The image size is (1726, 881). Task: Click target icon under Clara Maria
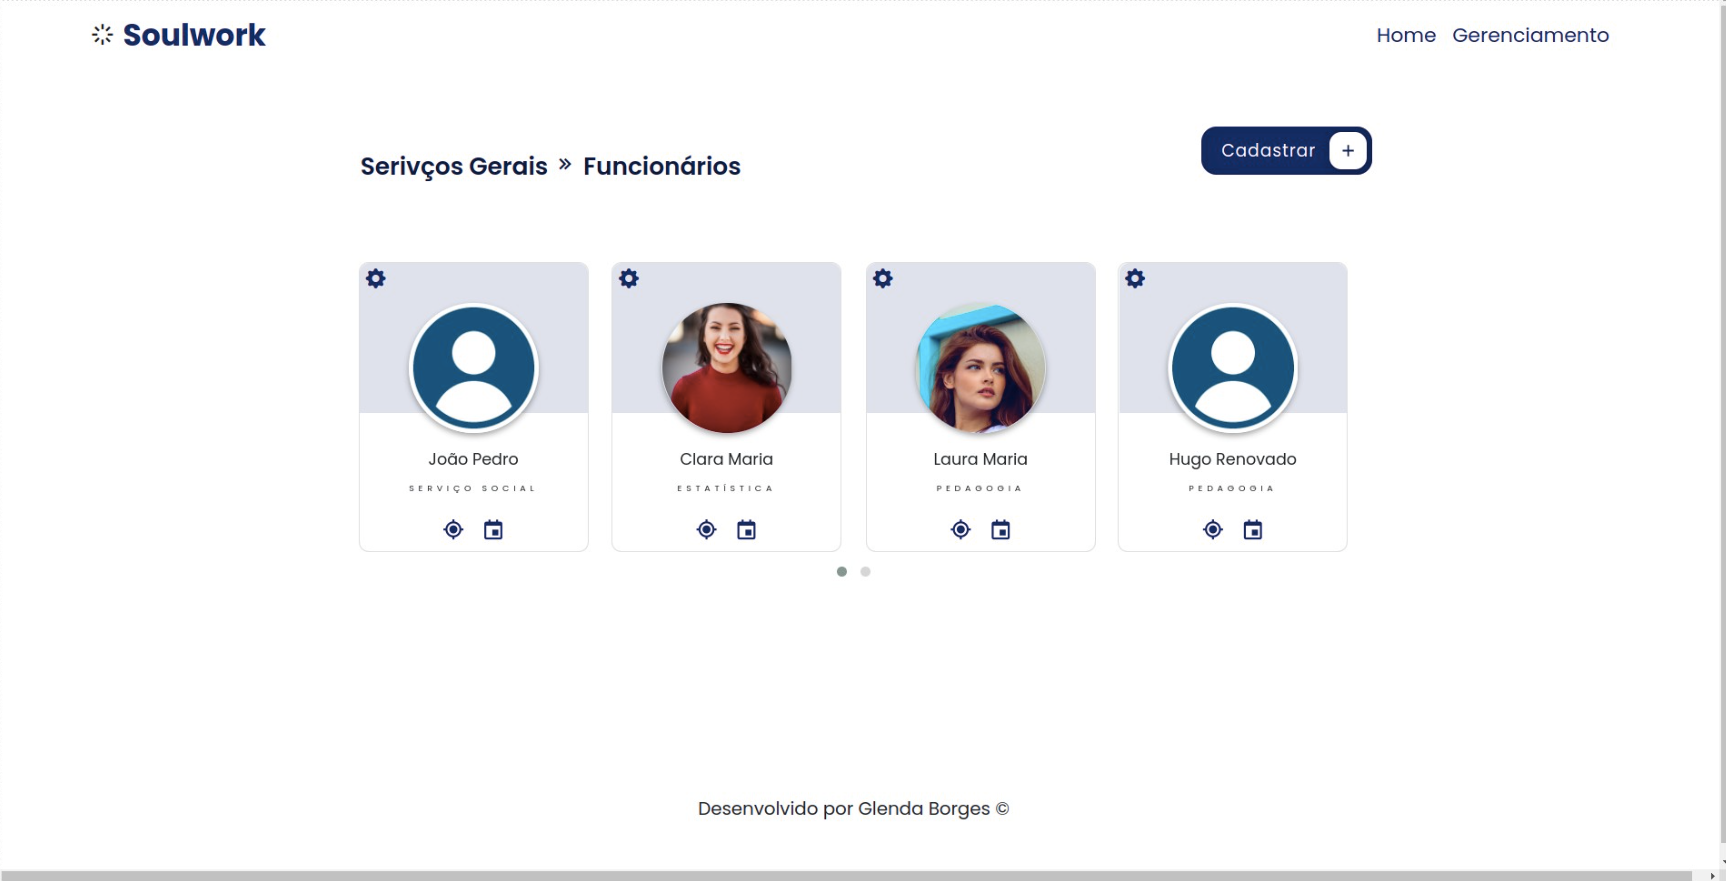tap(706, 530)
